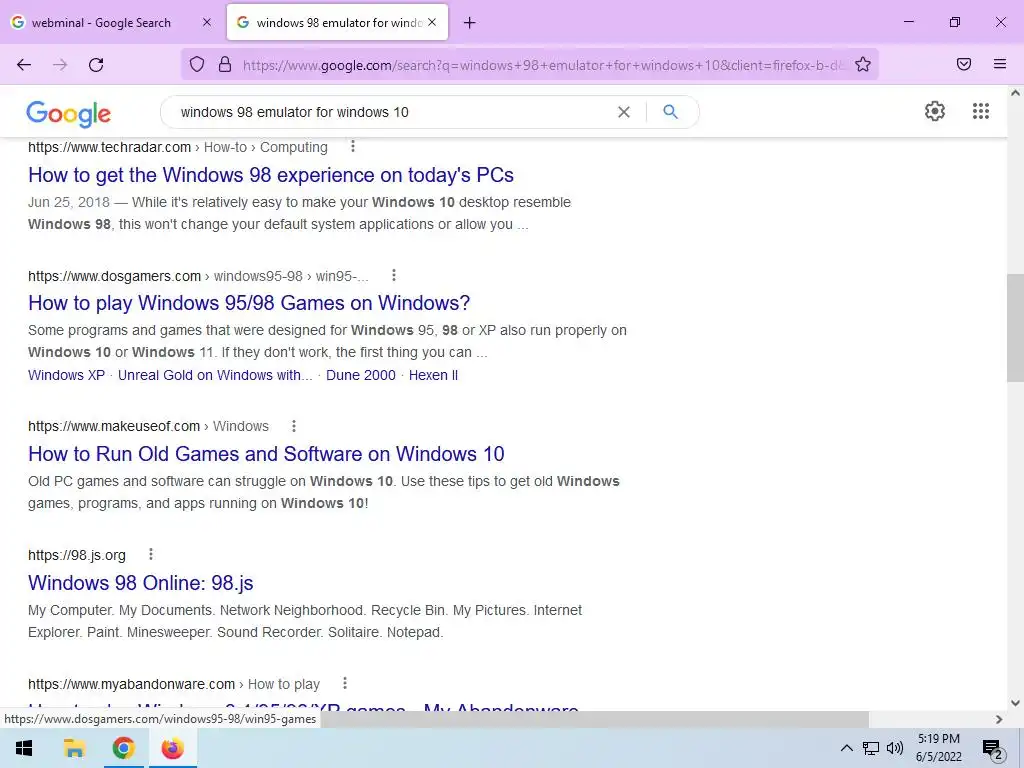Viewport: 1024px width, 768px height.
Task: Open 'How to Run Old Games and Software' result
Action: pyautogui.click(x=266, y=454)
